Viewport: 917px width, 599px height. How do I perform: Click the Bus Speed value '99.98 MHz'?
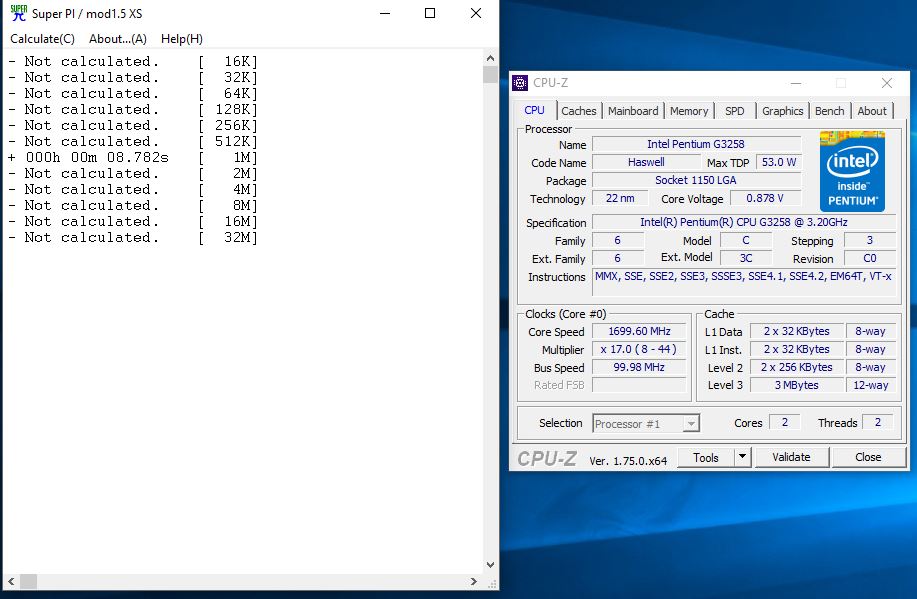(639, 367)
